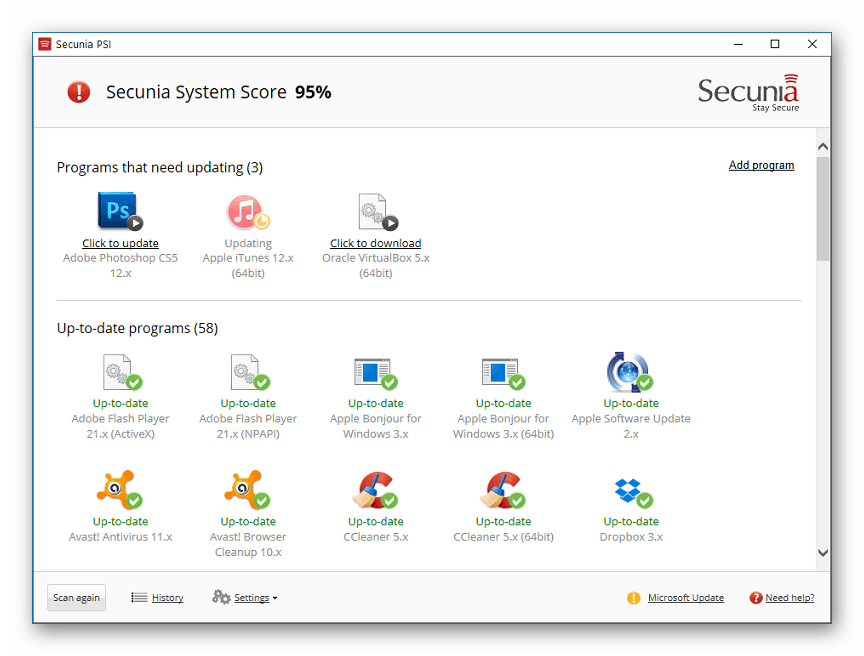Click the Apple iTunes updating icon
Viewport: 864px width, 656px height.
pos(247,211)
